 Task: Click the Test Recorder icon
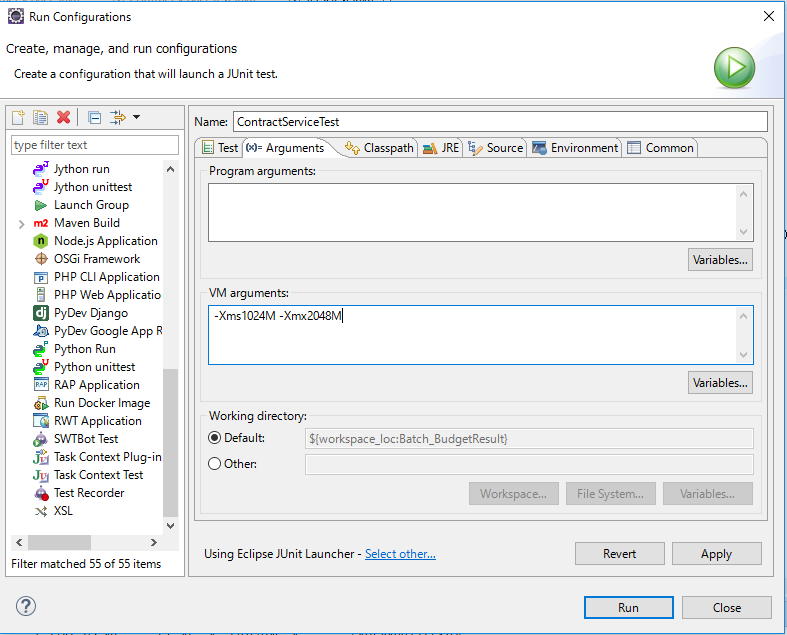pyautogui.click(x=41, y=493)
